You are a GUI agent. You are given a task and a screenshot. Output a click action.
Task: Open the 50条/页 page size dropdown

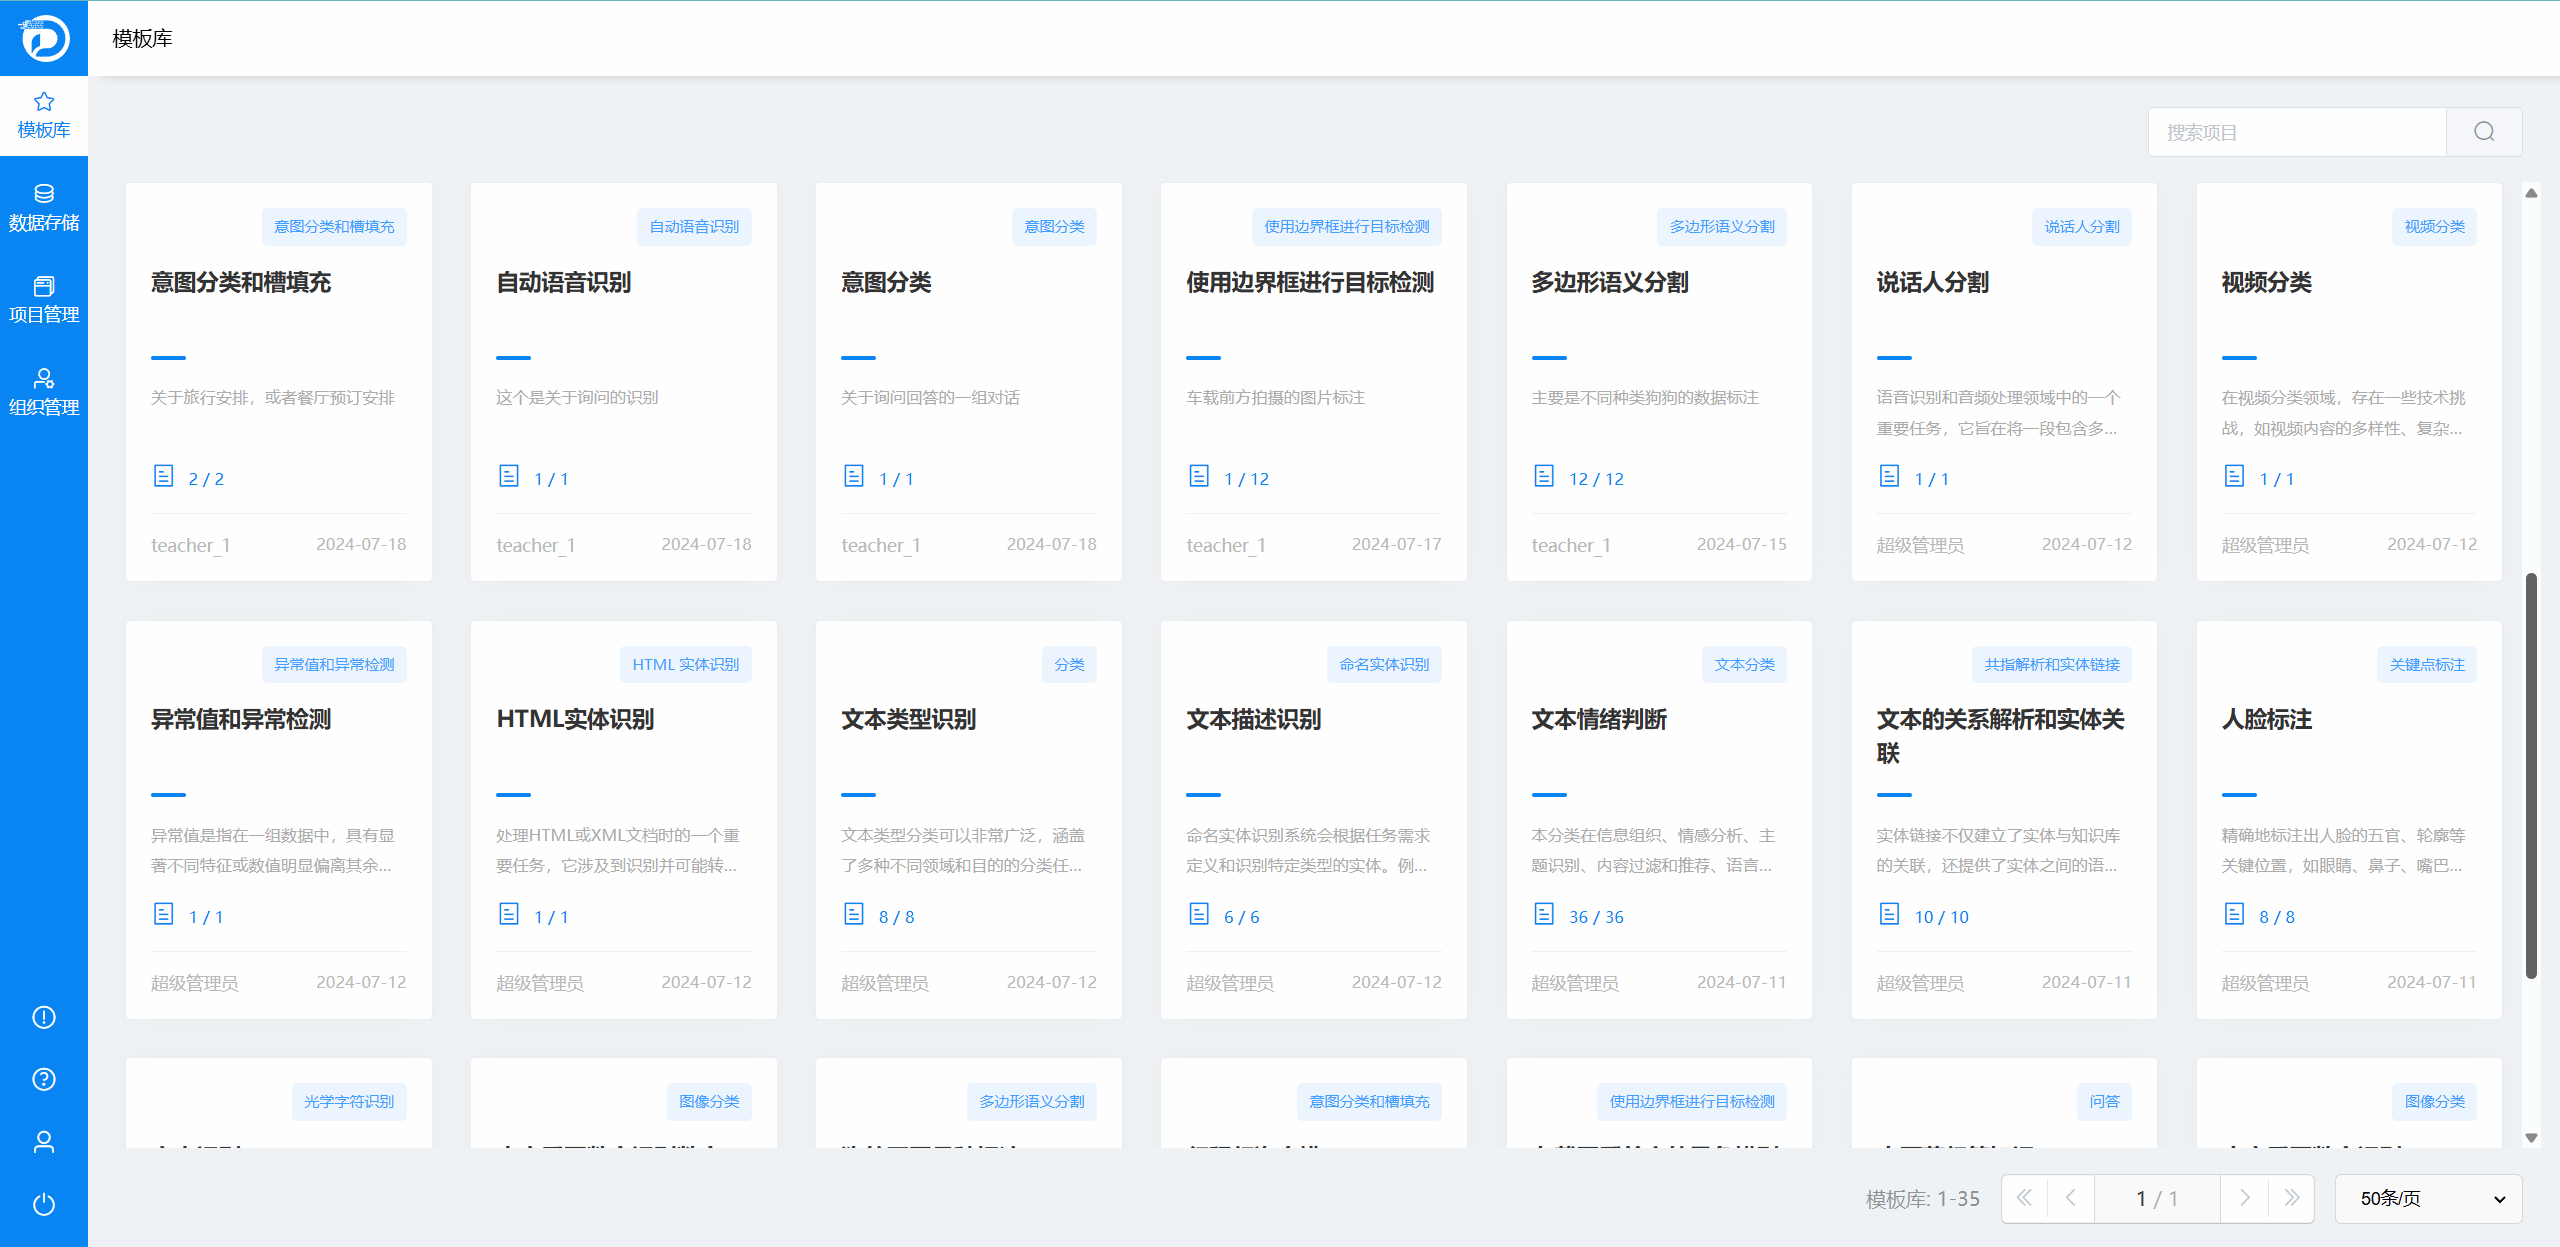coord(2428,1199)
